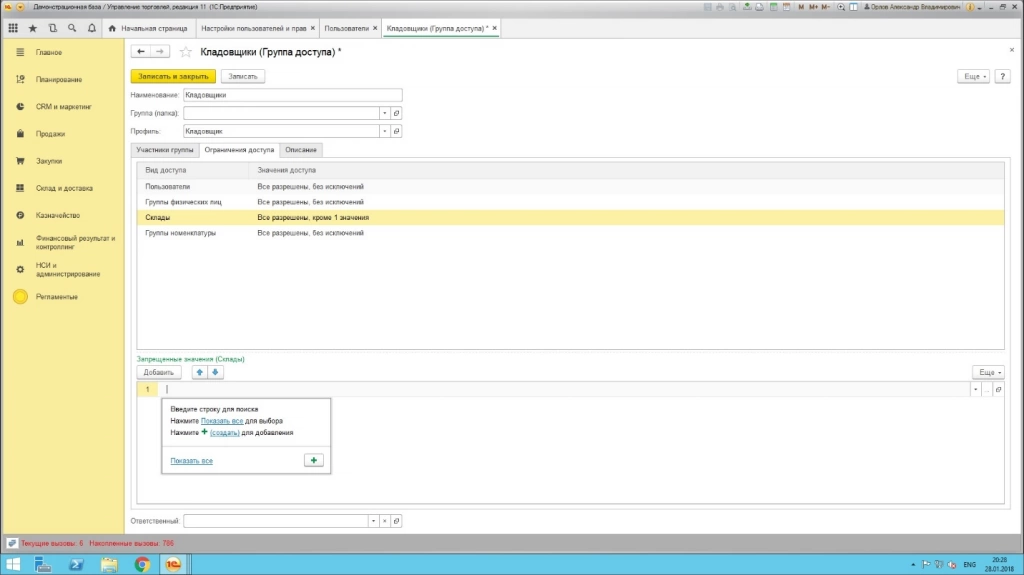Open the CRM и маркетинг section
The height and width of the screenshot is (575, 1024).
(x=63, y=107)
